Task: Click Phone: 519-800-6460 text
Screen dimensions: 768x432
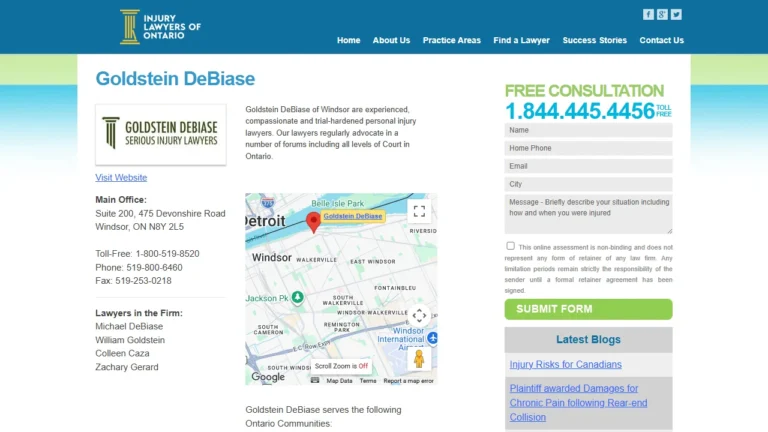Action: [x=139, y=267]
